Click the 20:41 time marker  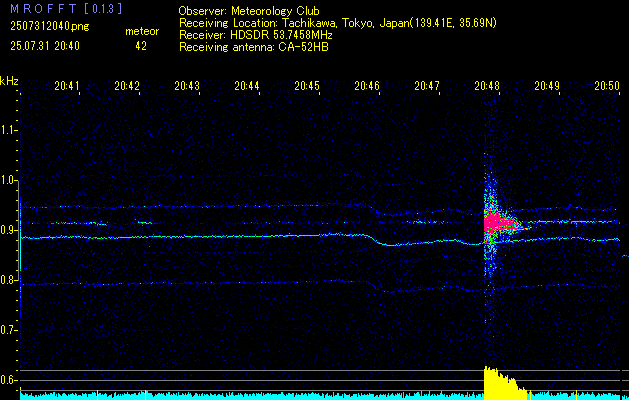pos(67,87)
